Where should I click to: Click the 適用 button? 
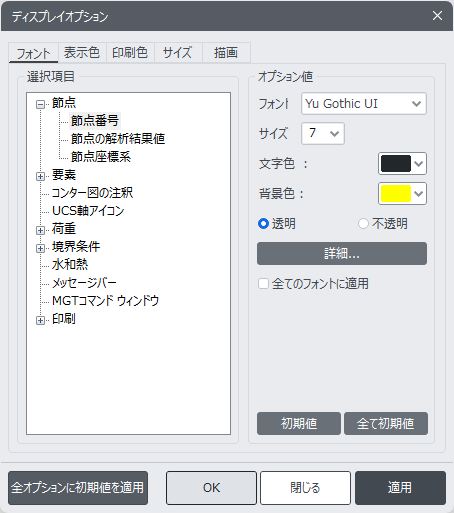tap(400, 488)
